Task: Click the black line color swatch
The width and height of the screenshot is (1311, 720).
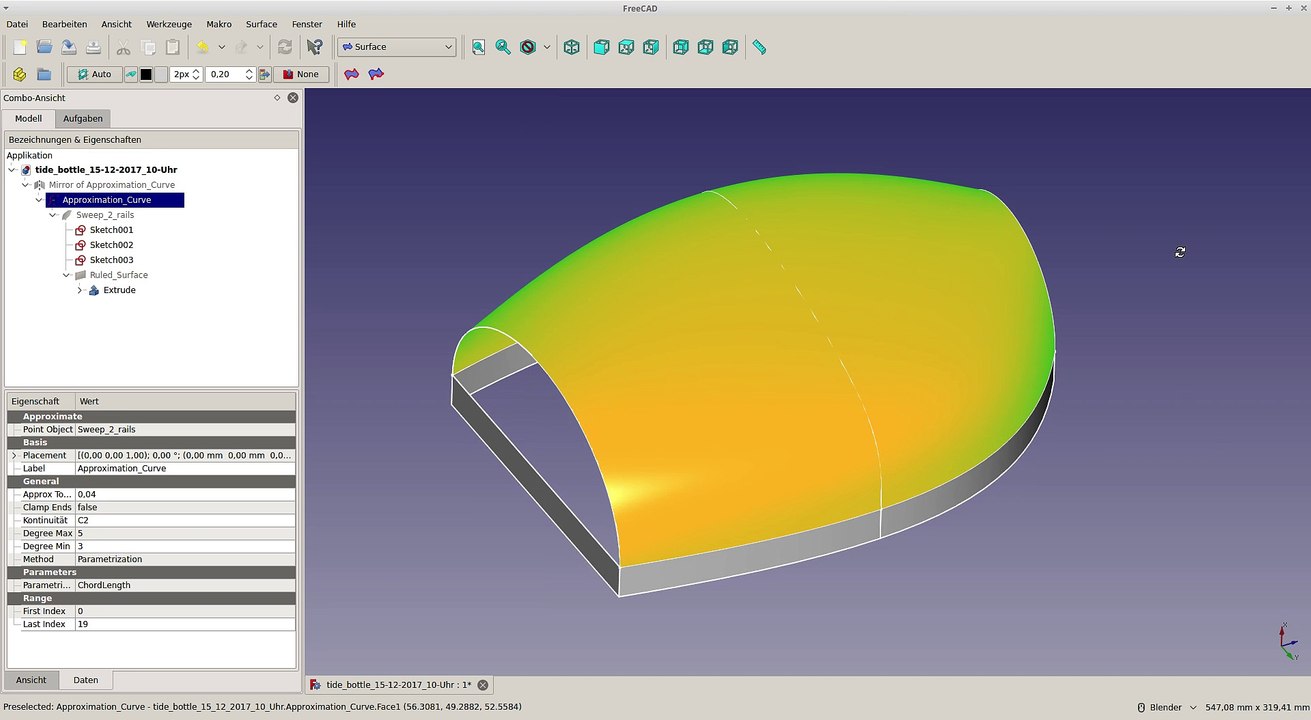Action: [146, 74]
